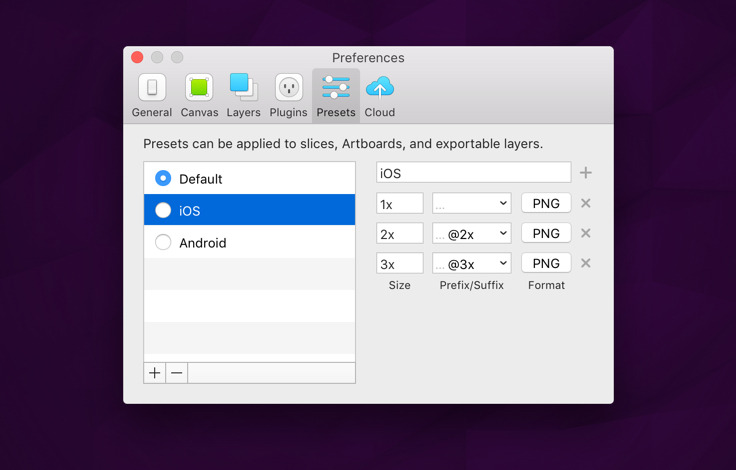Add a new export size row
736x470 pixels.
(x=585, y=173)
